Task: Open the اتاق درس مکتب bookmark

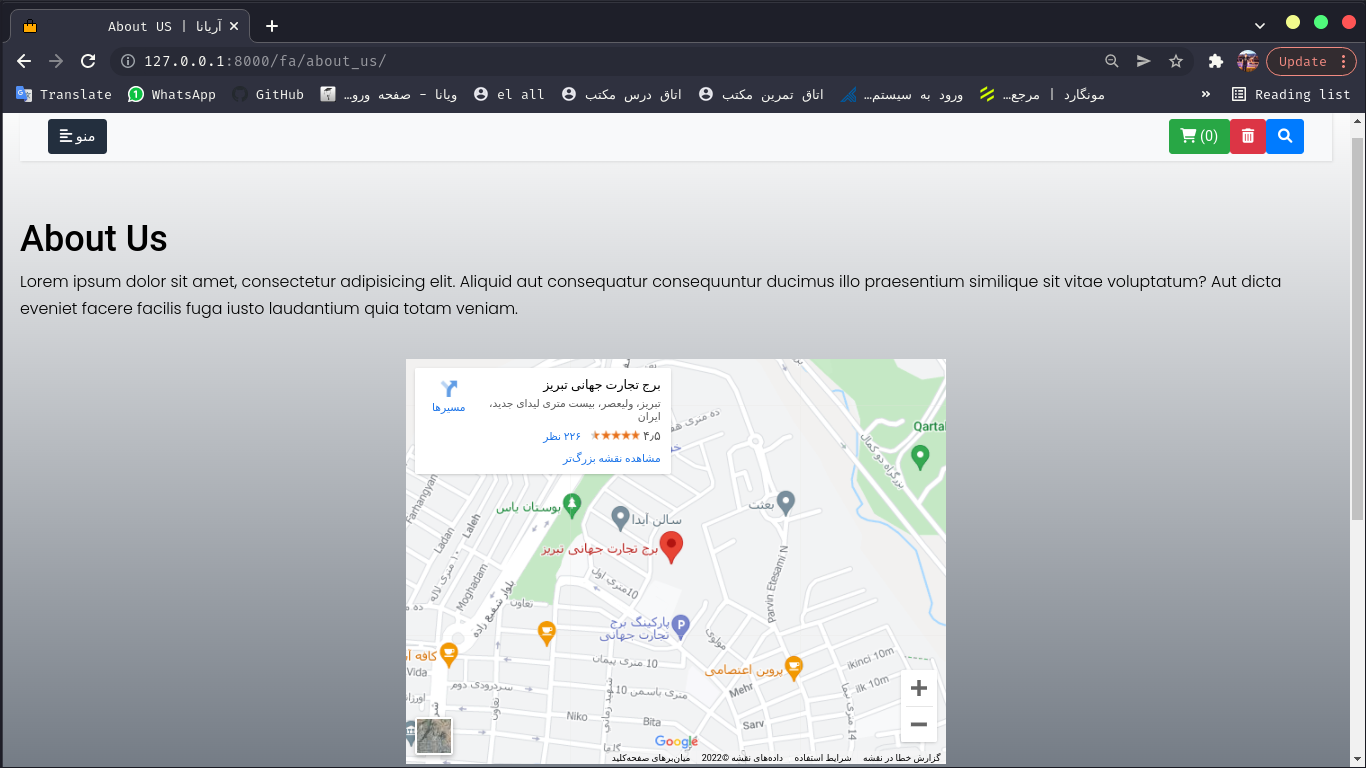Action: point(622,94)
